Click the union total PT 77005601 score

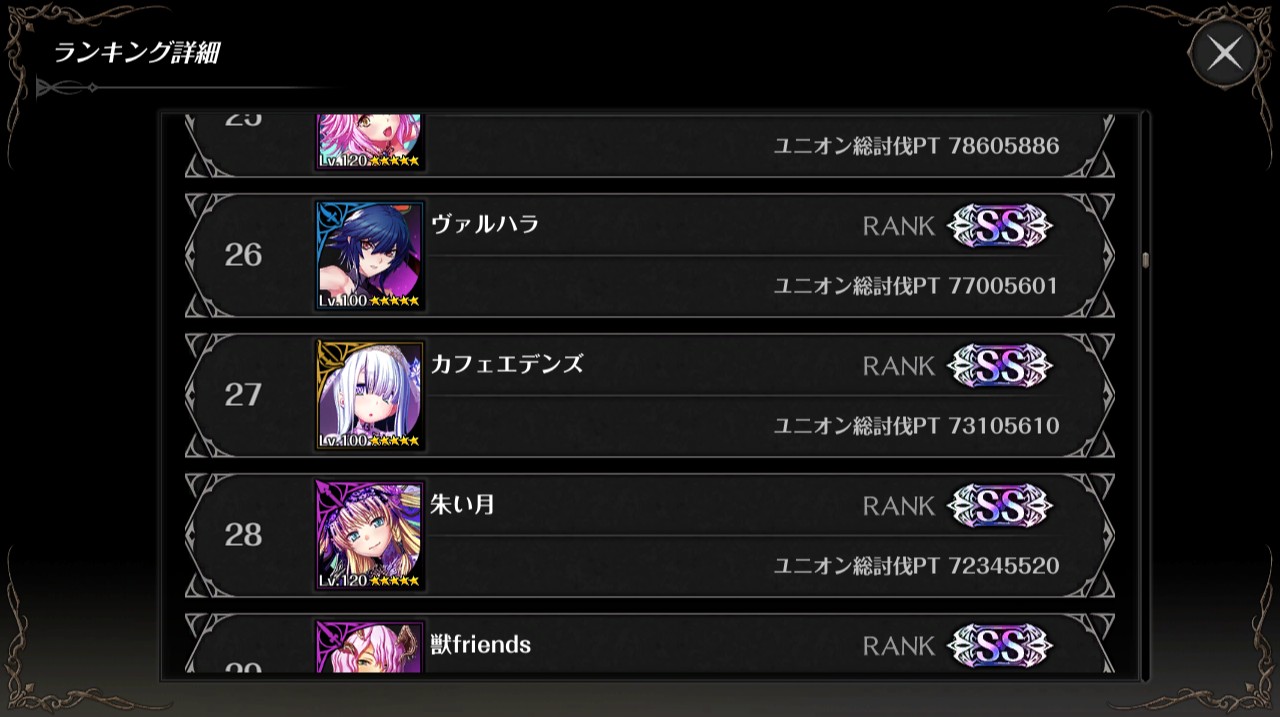[916, 286]
